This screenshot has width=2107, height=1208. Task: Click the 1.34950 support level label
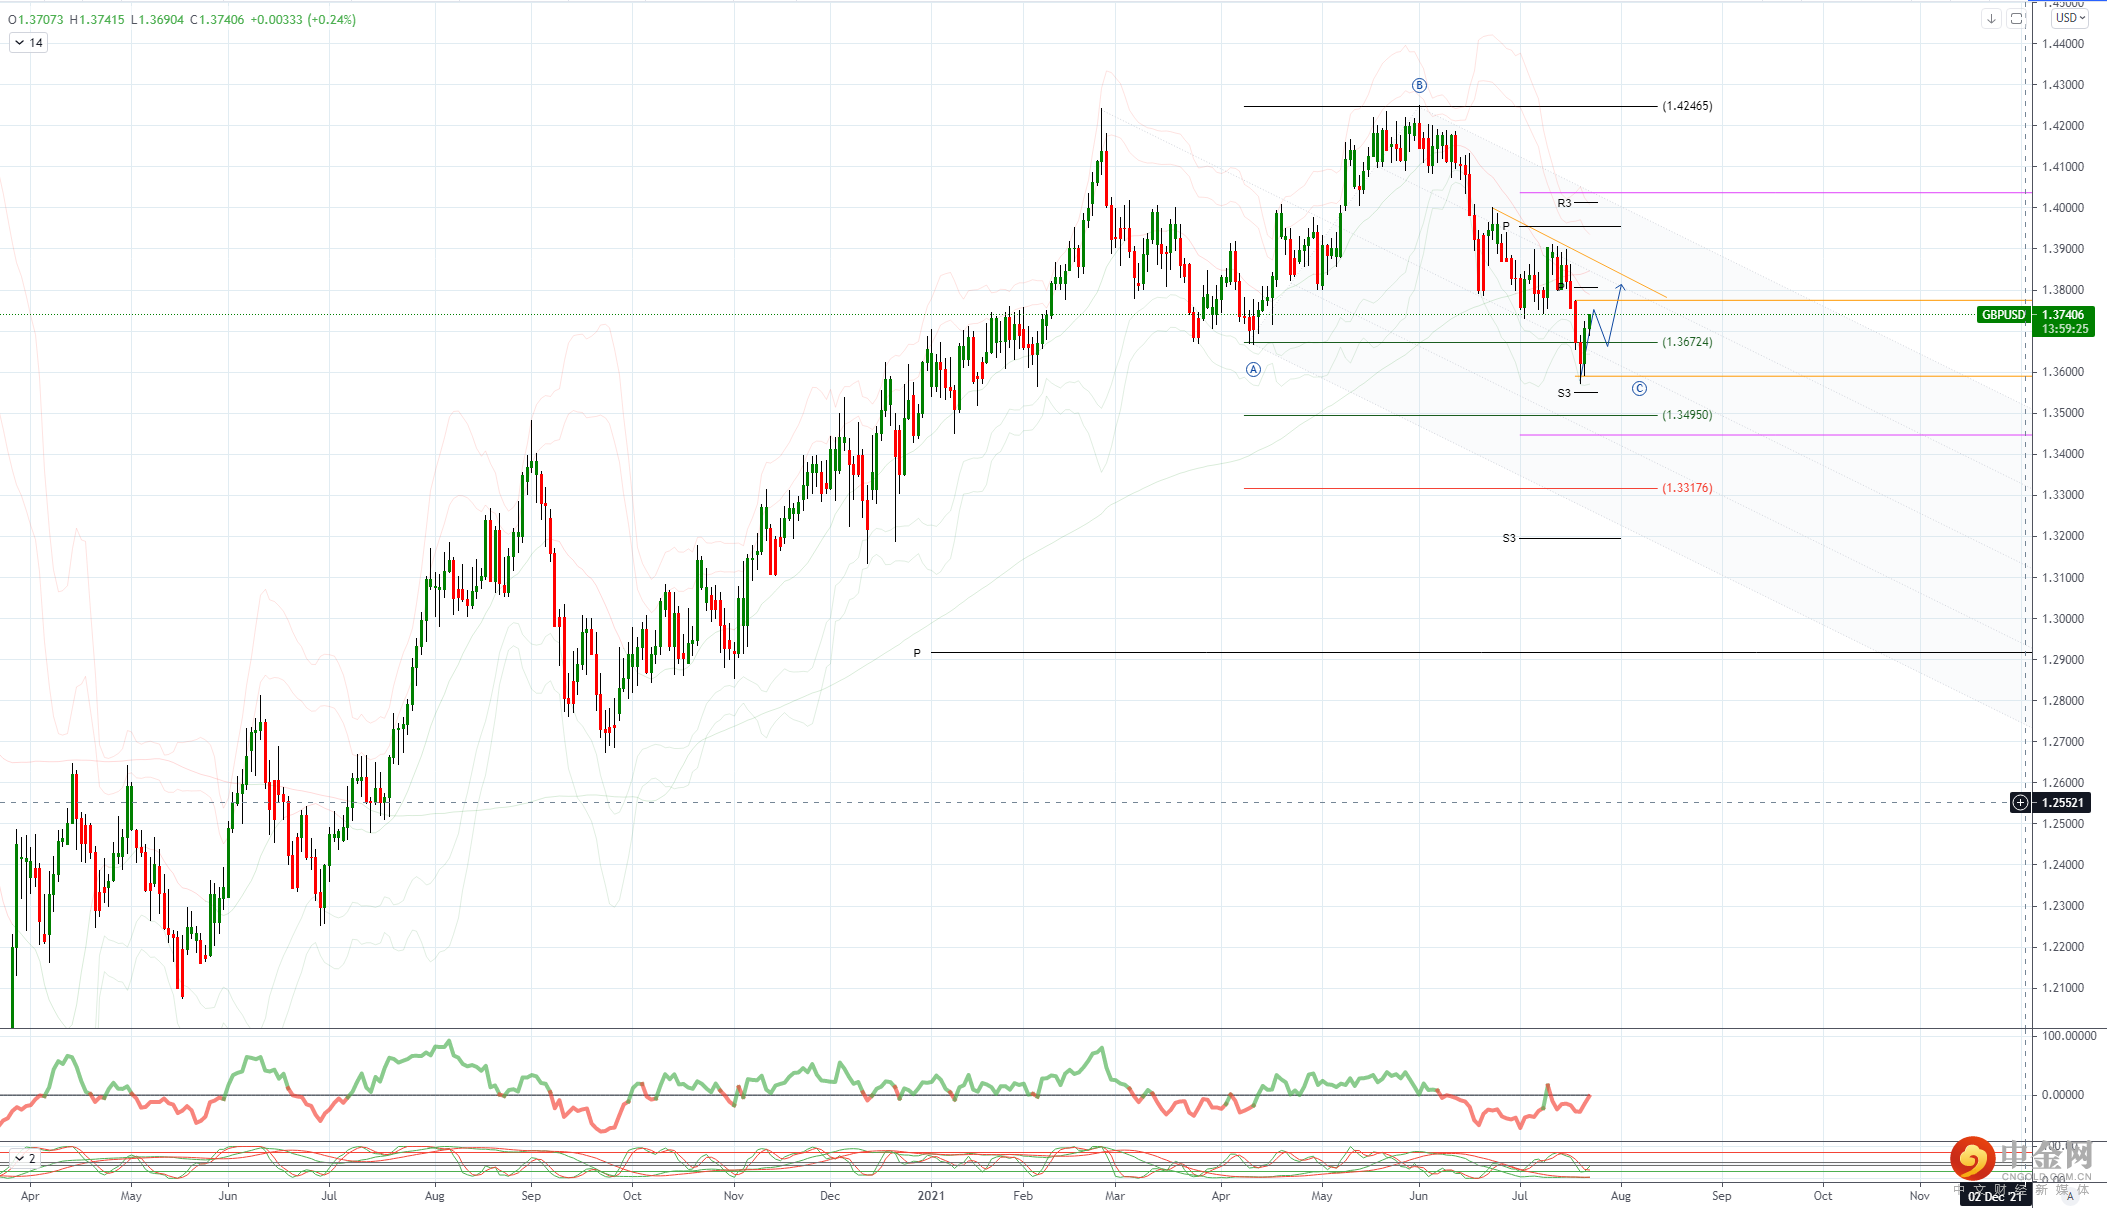(1687, 415)
